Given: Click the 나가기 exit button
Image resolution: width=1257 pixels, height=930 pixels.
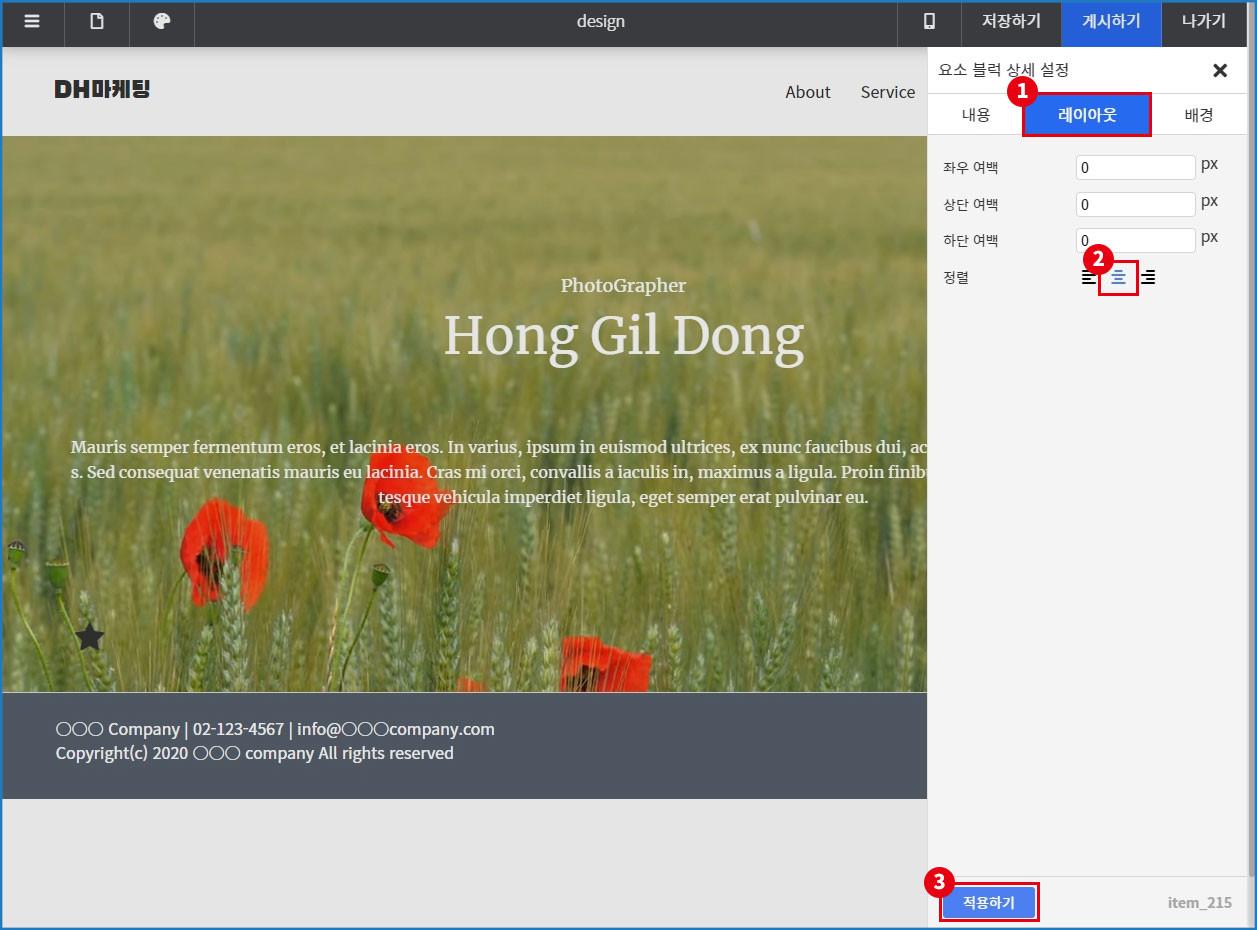Looking at the screenshot, I should tap(1203, 22).
